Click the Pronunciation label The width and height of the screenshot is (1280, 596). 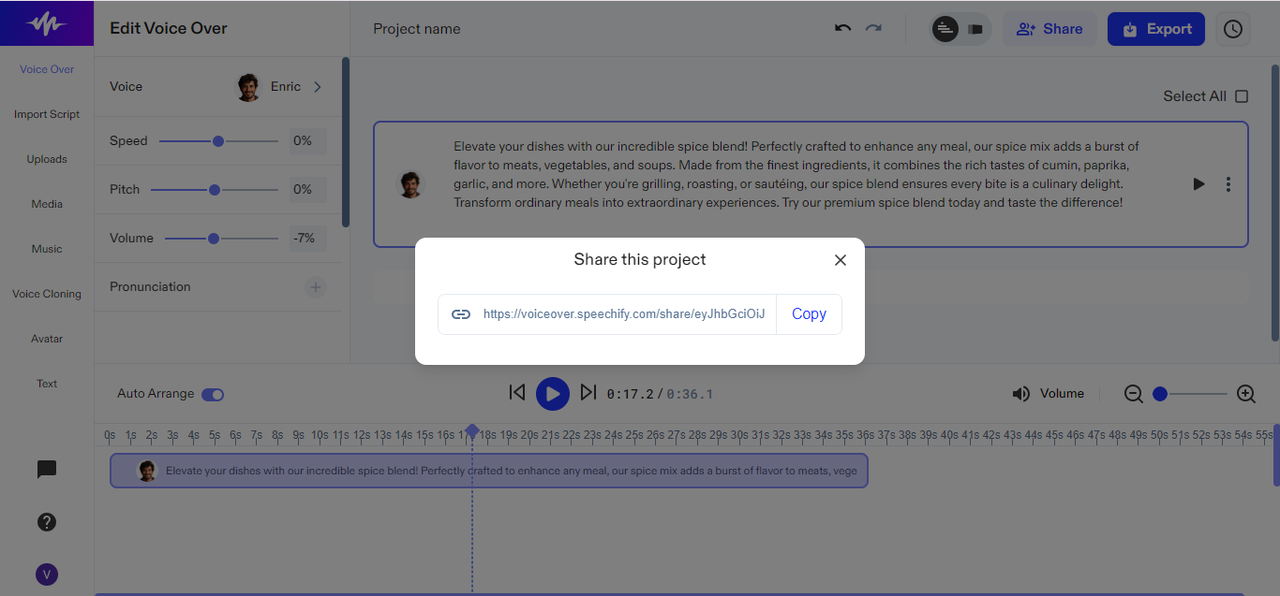150,287
